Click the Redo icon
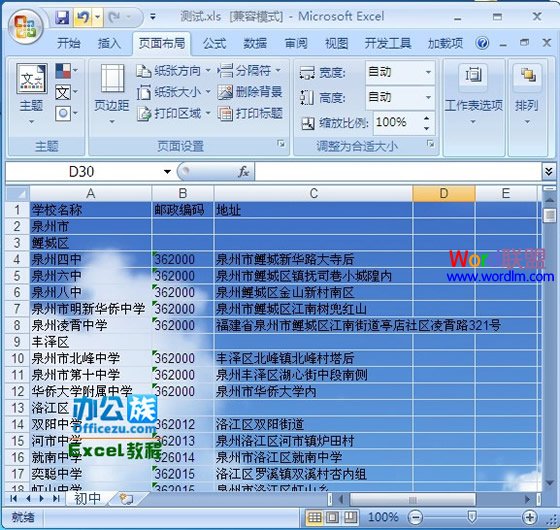The image size is (560, 530). 114,17
